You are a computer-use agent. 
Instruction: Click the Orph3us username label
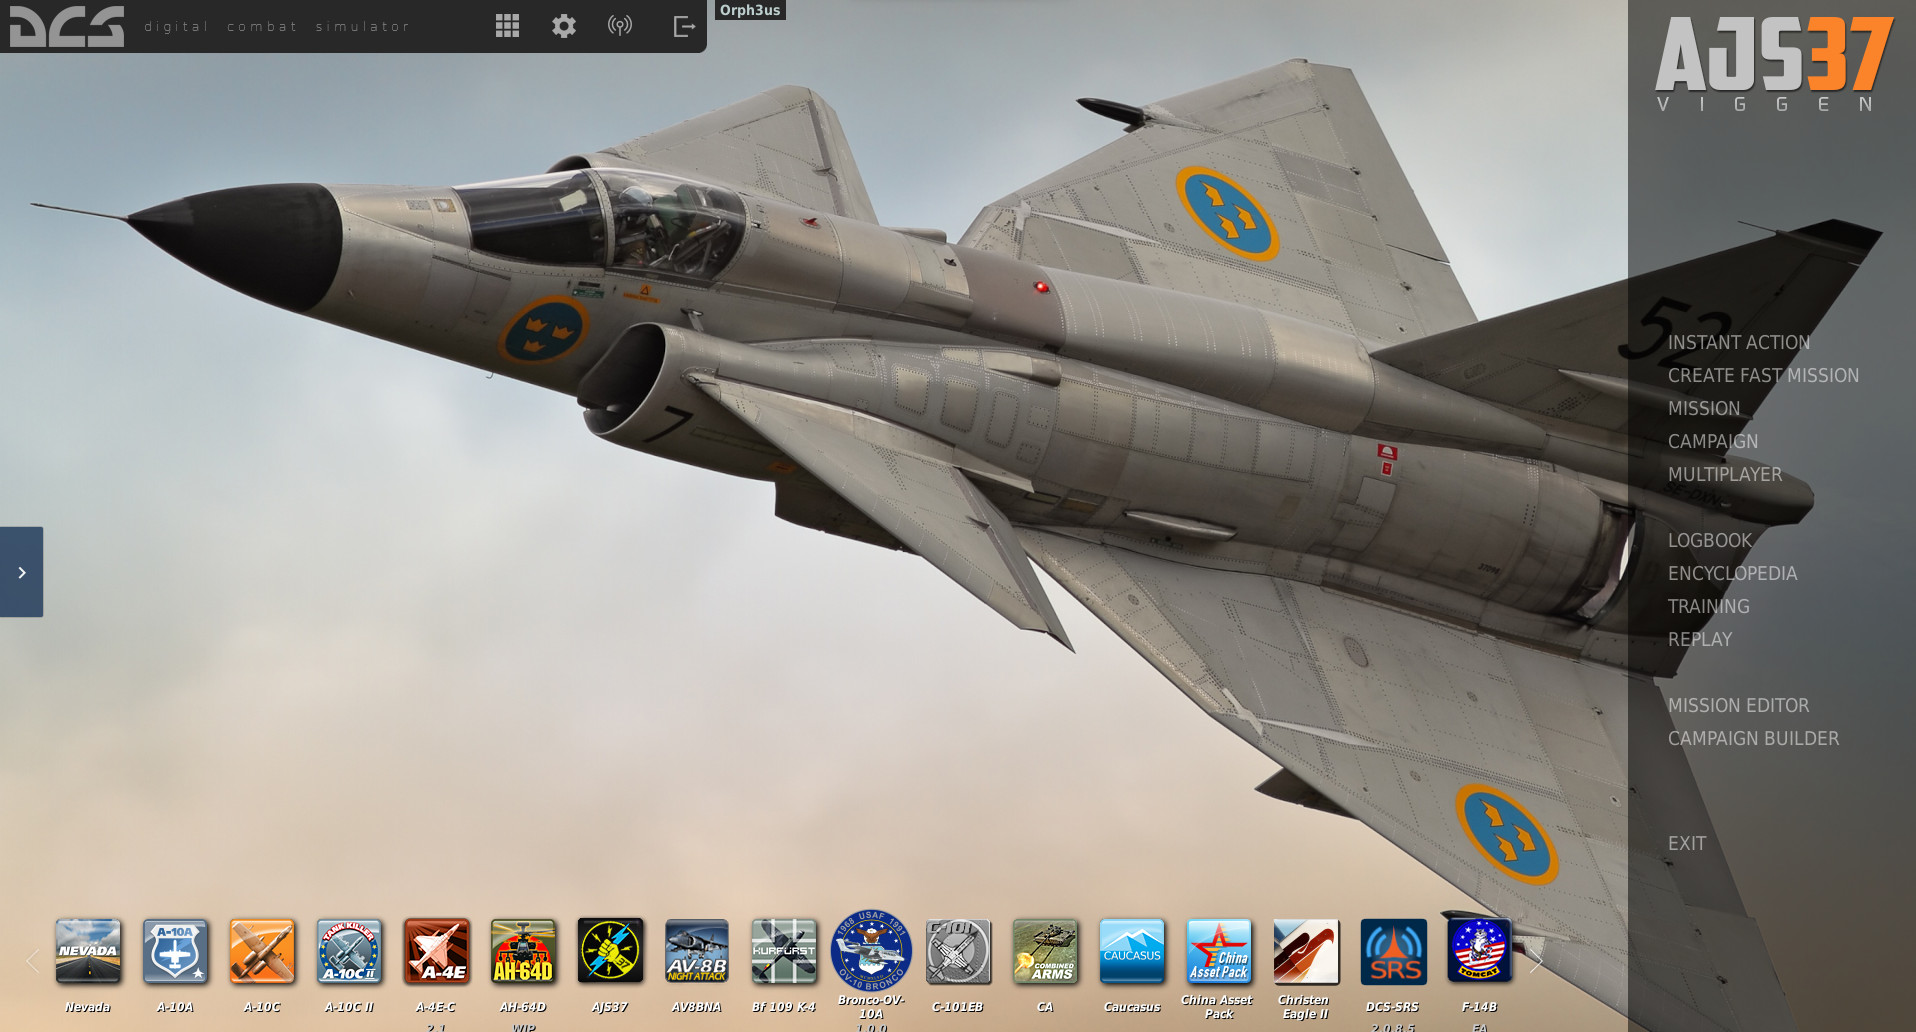click(x=750, y=10)
